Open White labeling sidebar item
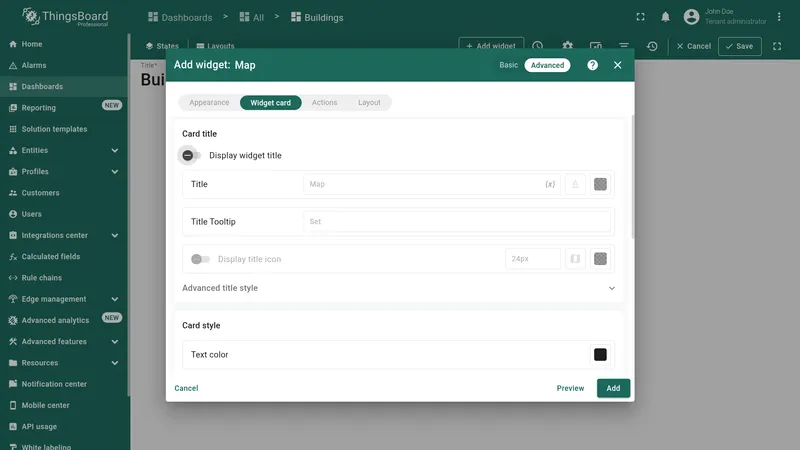The image size is (800, 450). (40, 446)
